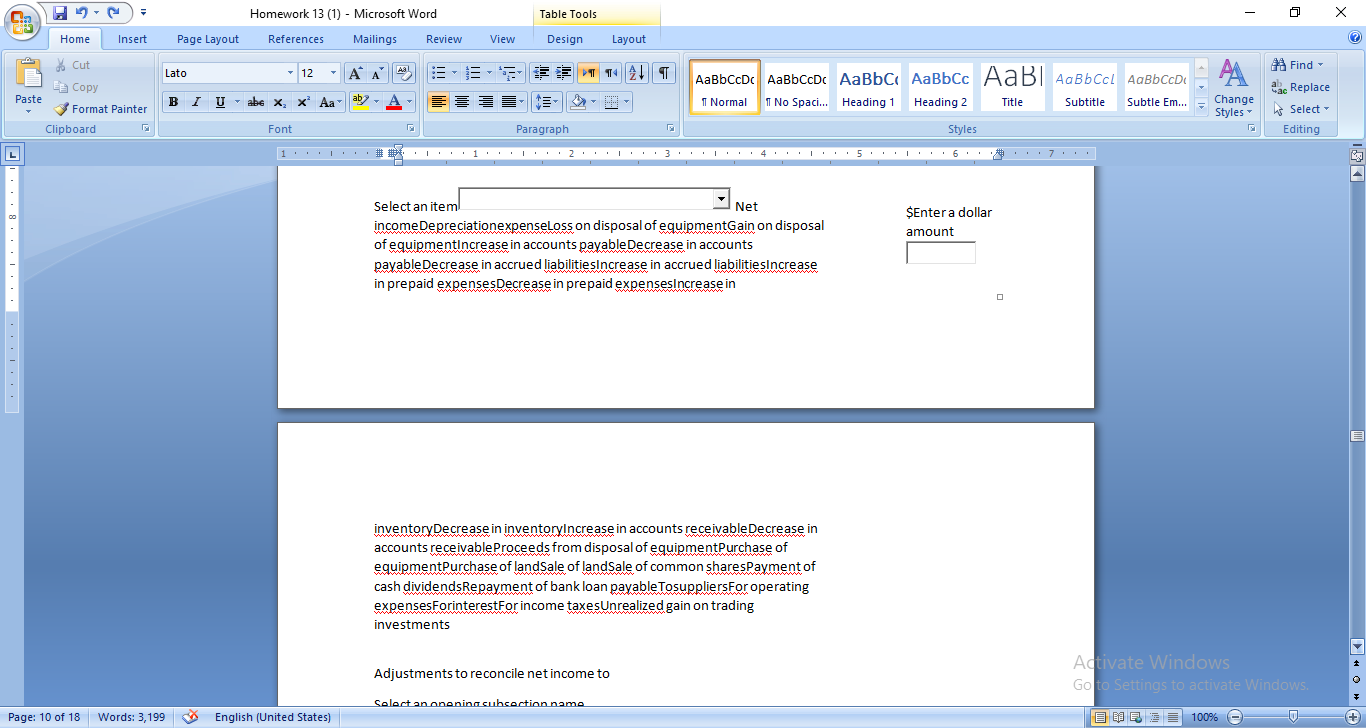The height and width of the screenshot is (728, 1366).
Task: Click the dollar amount input box
Action: 939,252
